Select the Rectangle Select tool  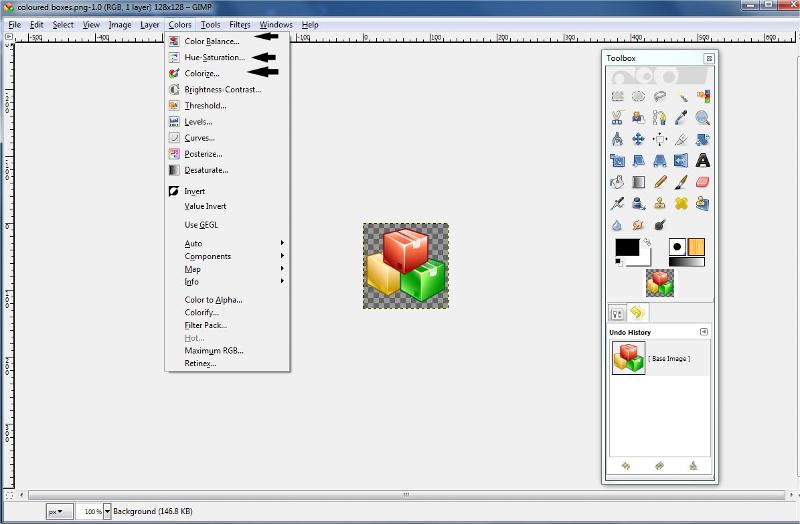point(617,97)
